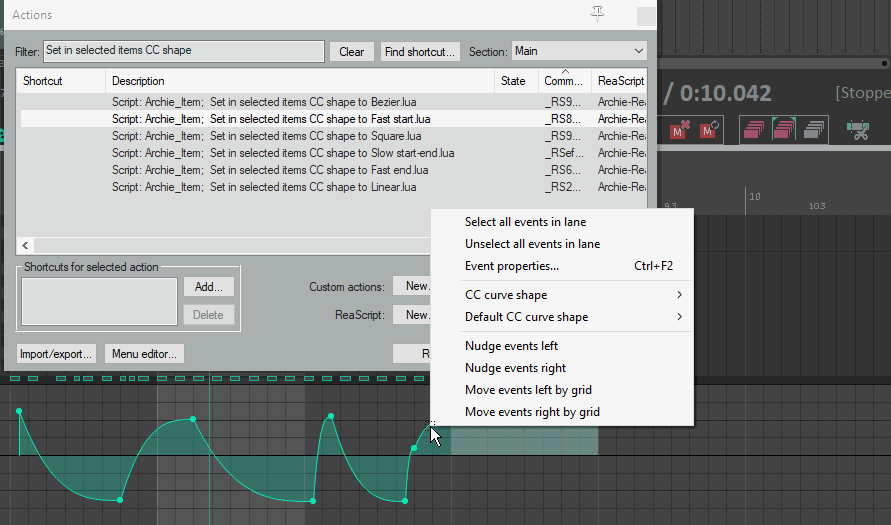This screenshot has height=525, width=891.
Task: Click the CC point at the second curve peak
Action: 193,419
